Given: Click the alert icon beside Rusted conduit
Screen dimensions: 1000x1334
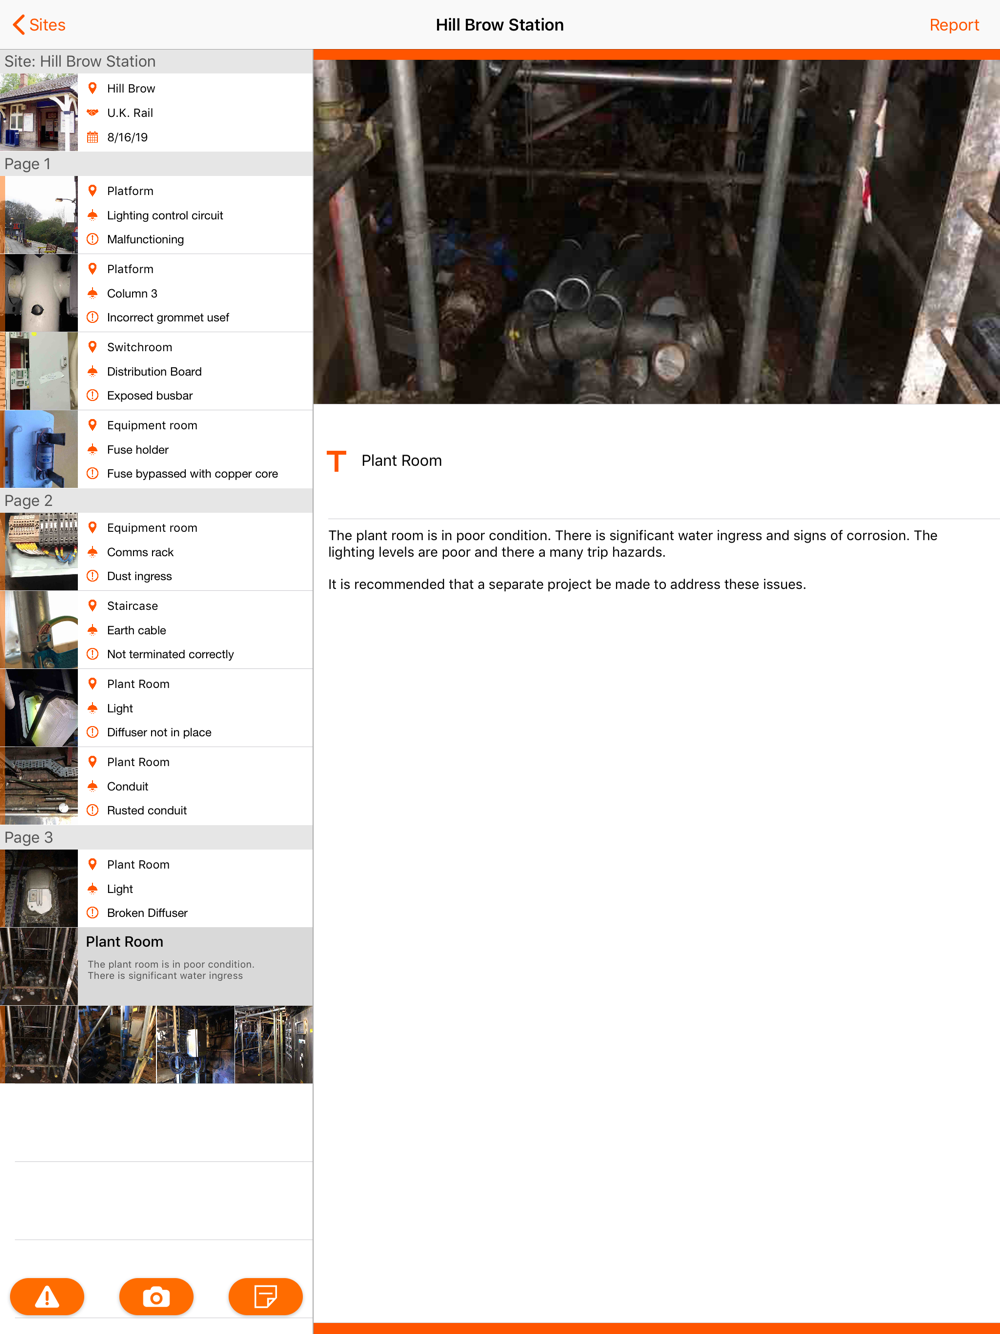Looking at the screenshot, I should (x=93, y=810).
